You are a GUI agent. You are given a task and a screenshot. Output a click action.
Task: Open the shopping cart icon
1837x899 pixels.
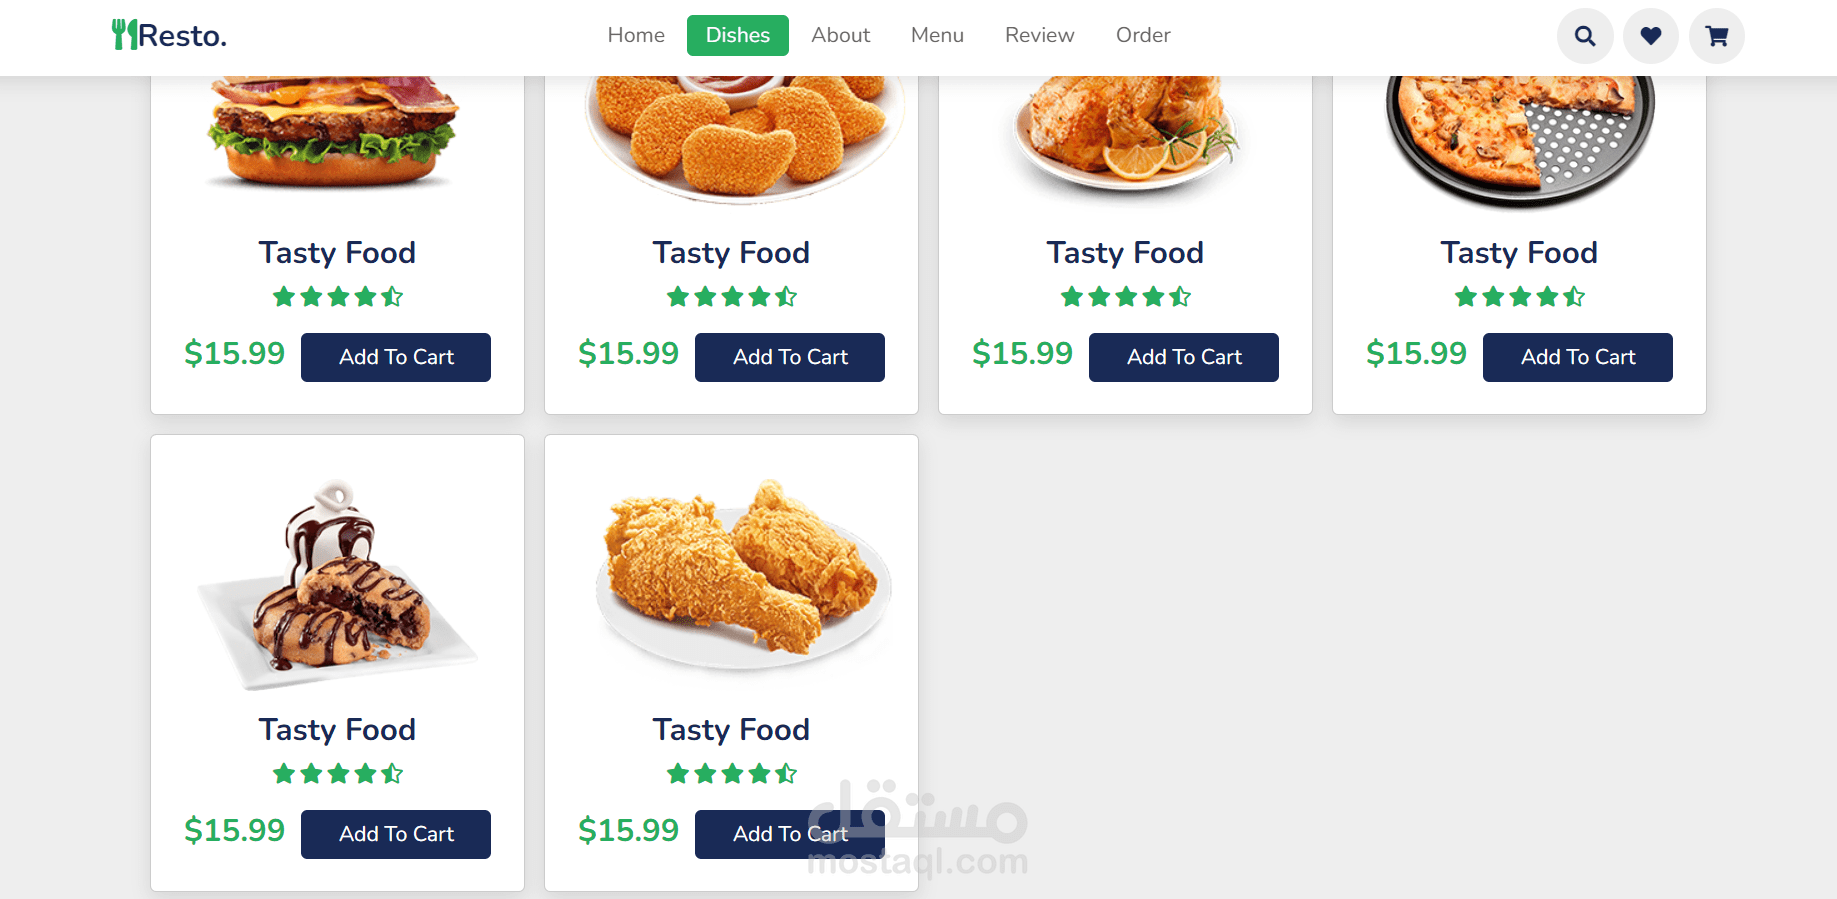click(x=1717, y=36)
